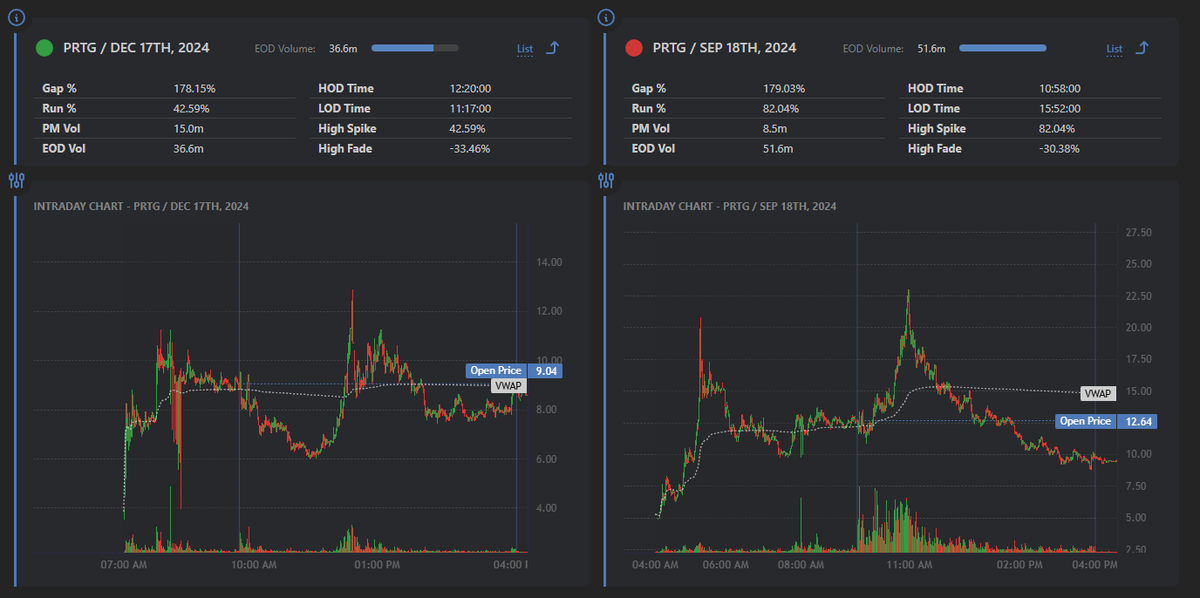
Task: Open List link in Sep 18th panel
Action: tap(1114, 49)
